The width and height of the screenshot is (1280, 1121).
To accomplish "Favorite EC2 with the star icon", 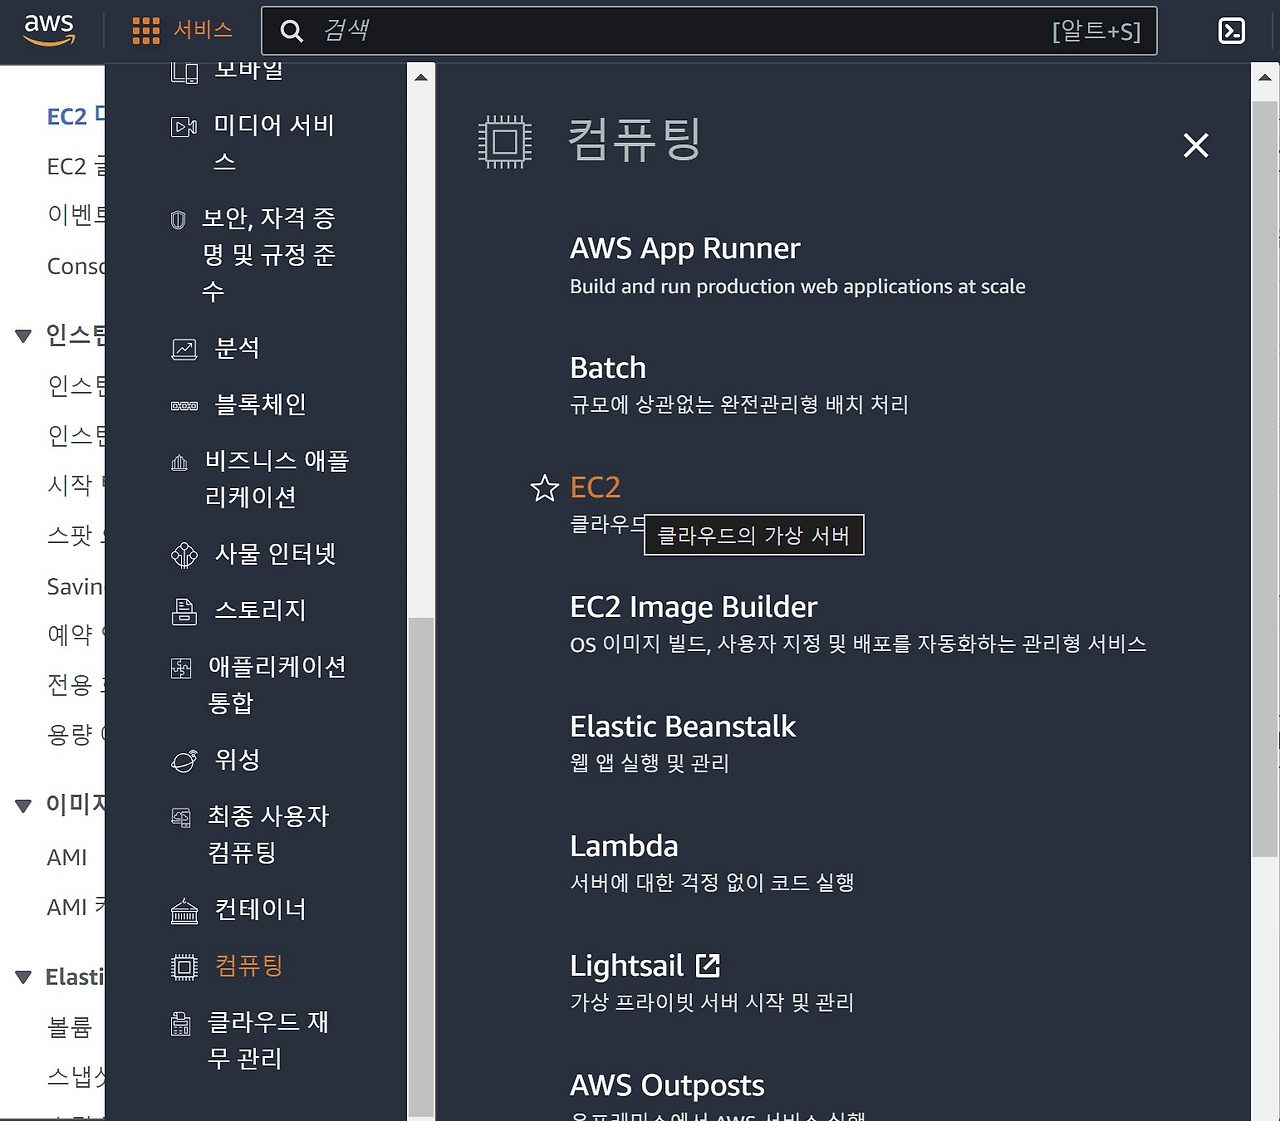I will pyautogui.click(x=544, y=488).
